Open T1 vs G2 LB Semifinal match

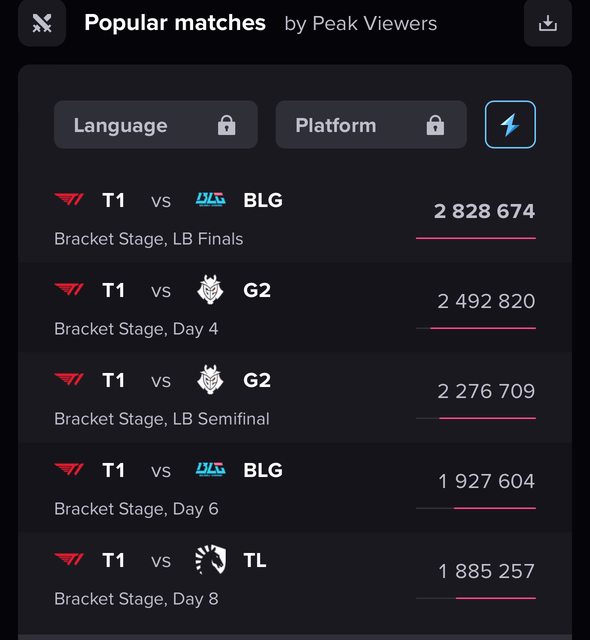pos(295,399)
